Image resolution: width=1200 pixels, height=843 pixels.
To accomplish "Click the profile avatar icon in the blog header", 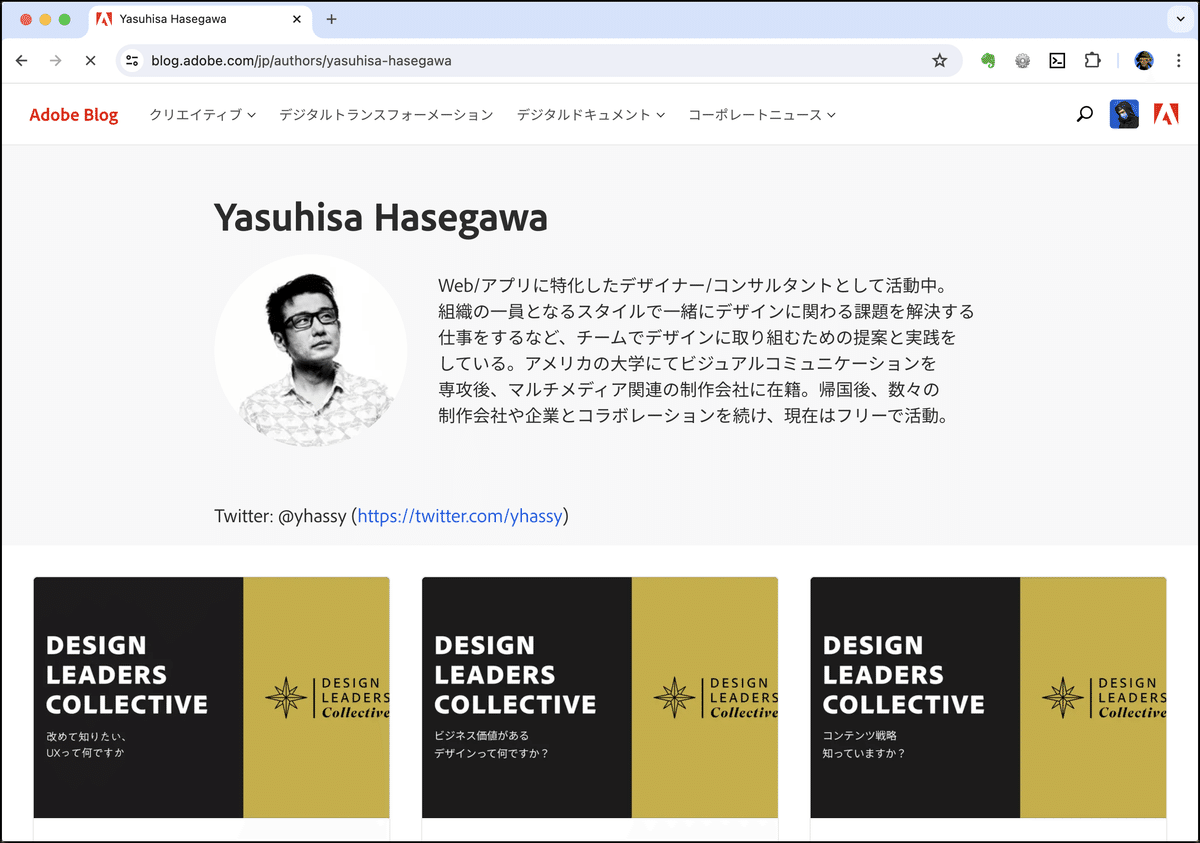I will (x=1124, y=113).
